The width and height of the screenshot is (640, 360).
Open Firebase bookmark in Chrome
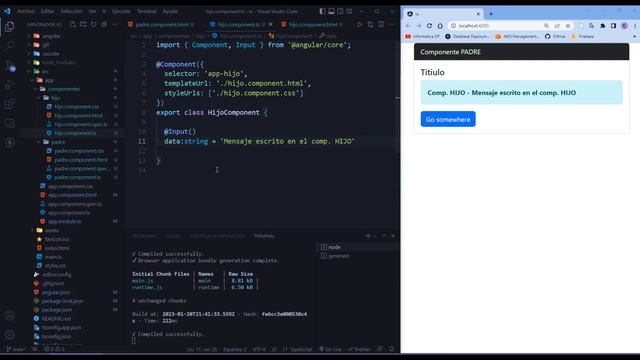(x=582, y=36)
